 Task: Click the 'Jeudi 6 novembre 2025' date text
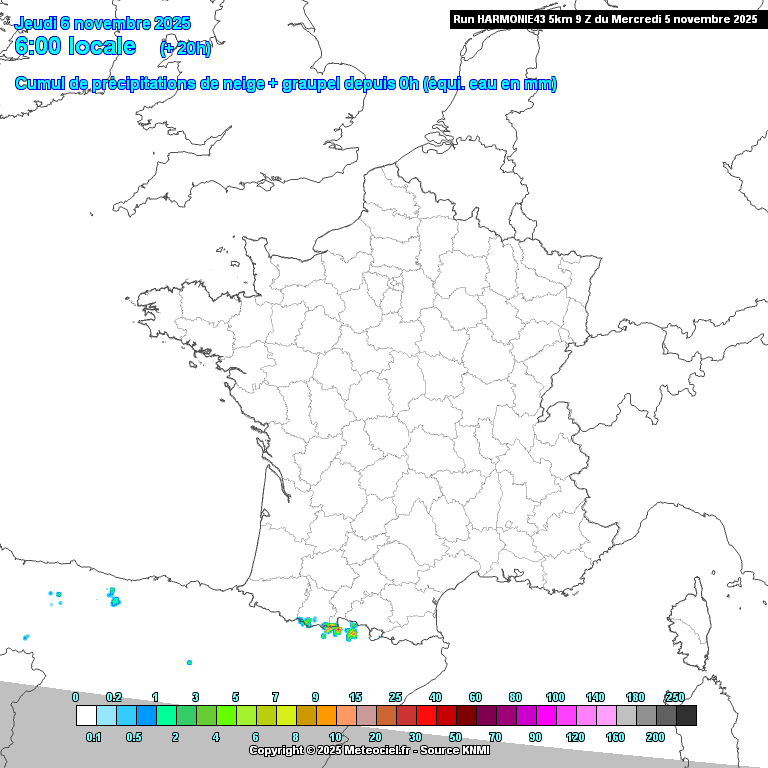pyautogui.click(x=102, y=24)
